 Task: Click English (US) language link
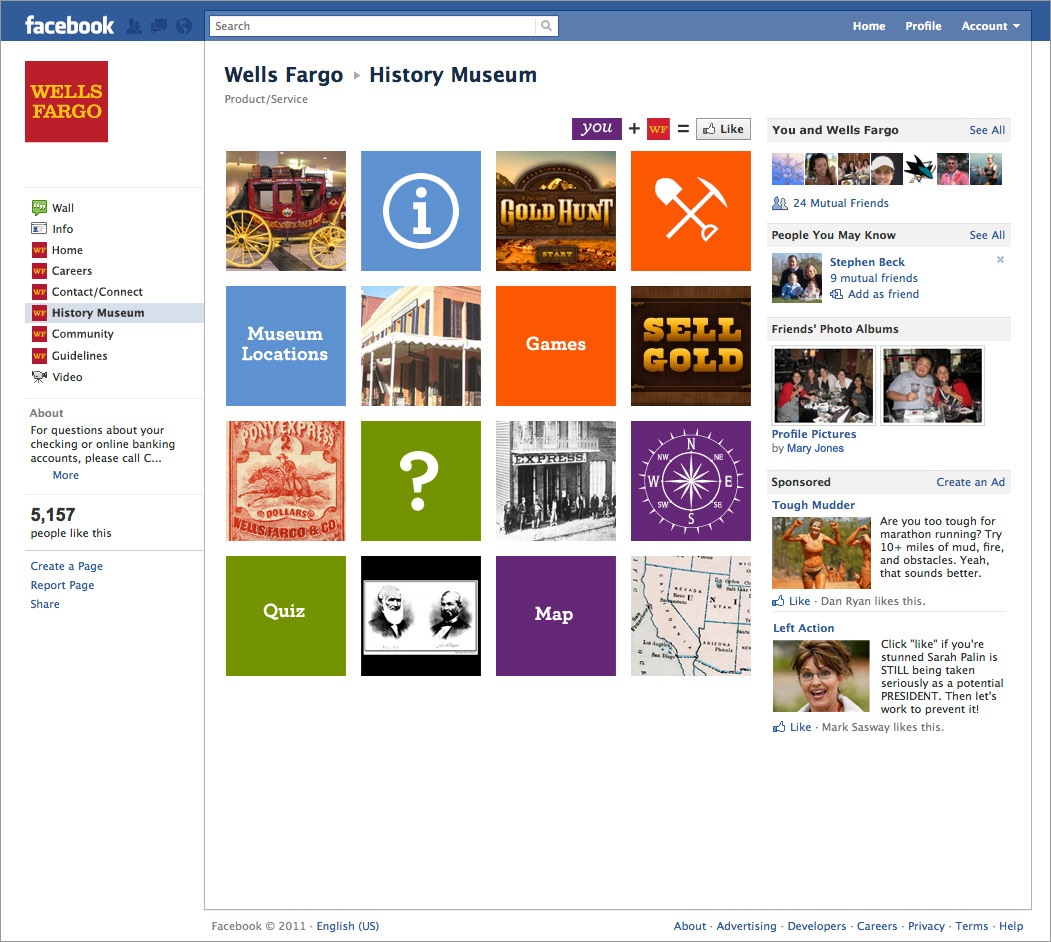(x=347, y=926)
